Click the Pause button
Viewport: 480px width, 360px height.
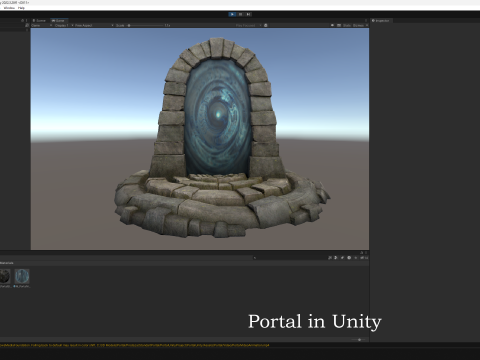(240, 14)
